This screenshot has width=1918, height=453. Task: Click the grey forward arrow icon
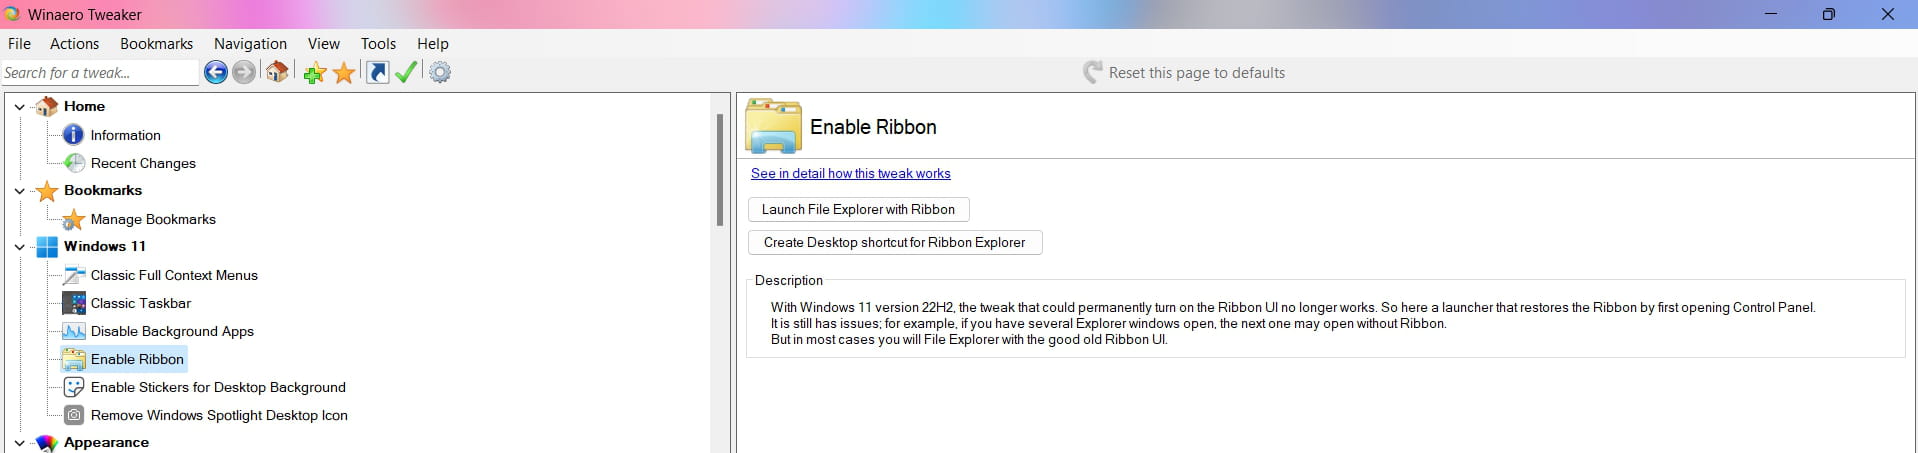[244, 72]
